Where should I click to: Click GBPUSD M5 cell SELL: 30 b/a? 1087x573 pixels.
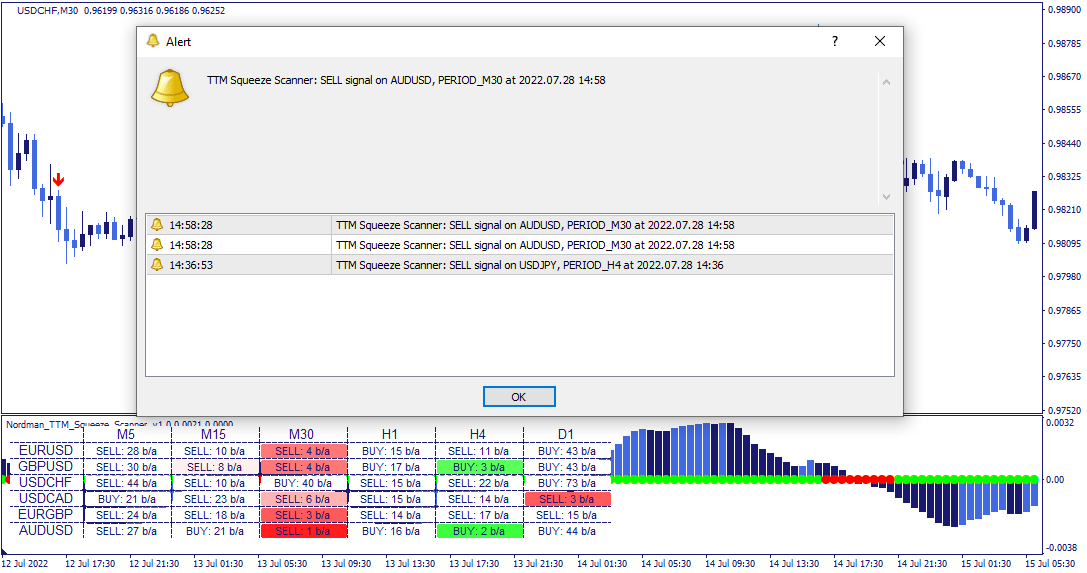click(x=127, y=467)
